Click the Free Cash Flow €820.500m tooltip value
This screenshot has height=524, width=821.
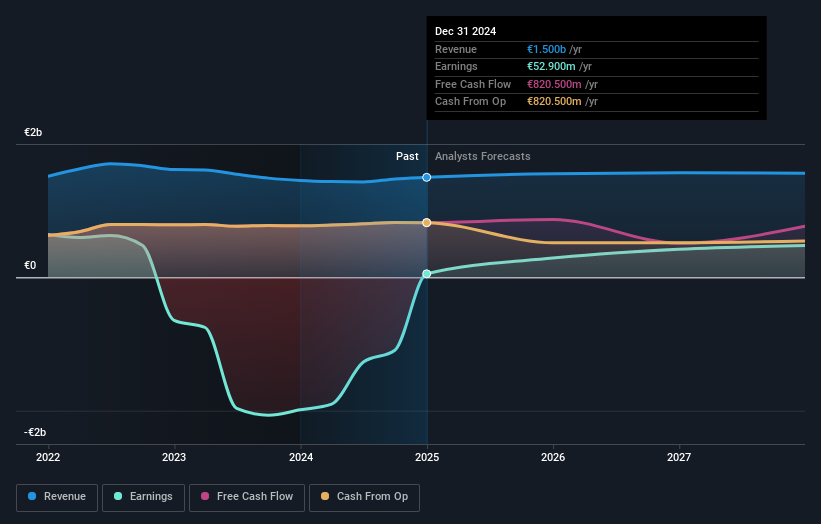[x=554, y=84]
